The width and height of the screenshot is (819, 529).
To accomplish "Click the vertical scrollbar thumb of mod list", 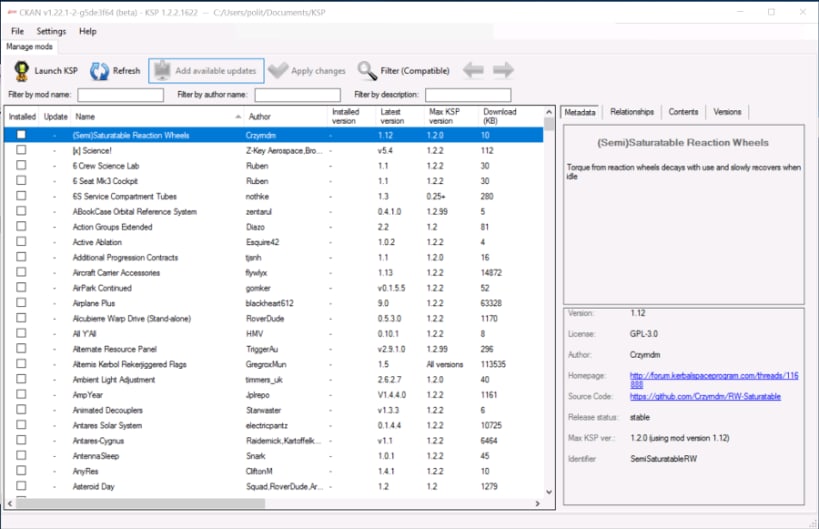I will click(x=549, y=124).
